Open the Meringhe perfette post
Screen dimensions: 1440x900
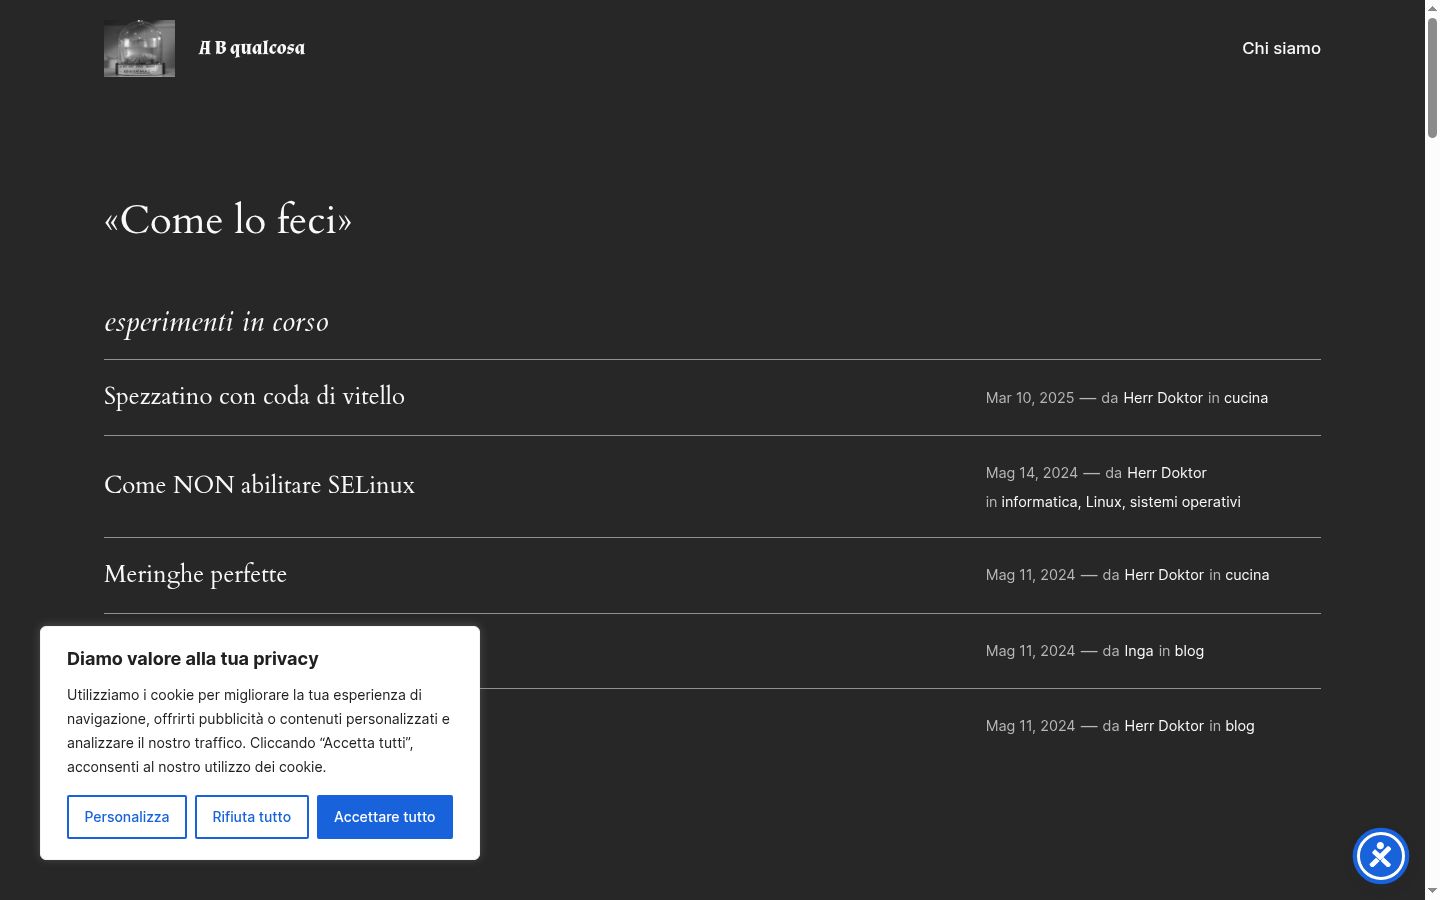click(x=195, y=574)
